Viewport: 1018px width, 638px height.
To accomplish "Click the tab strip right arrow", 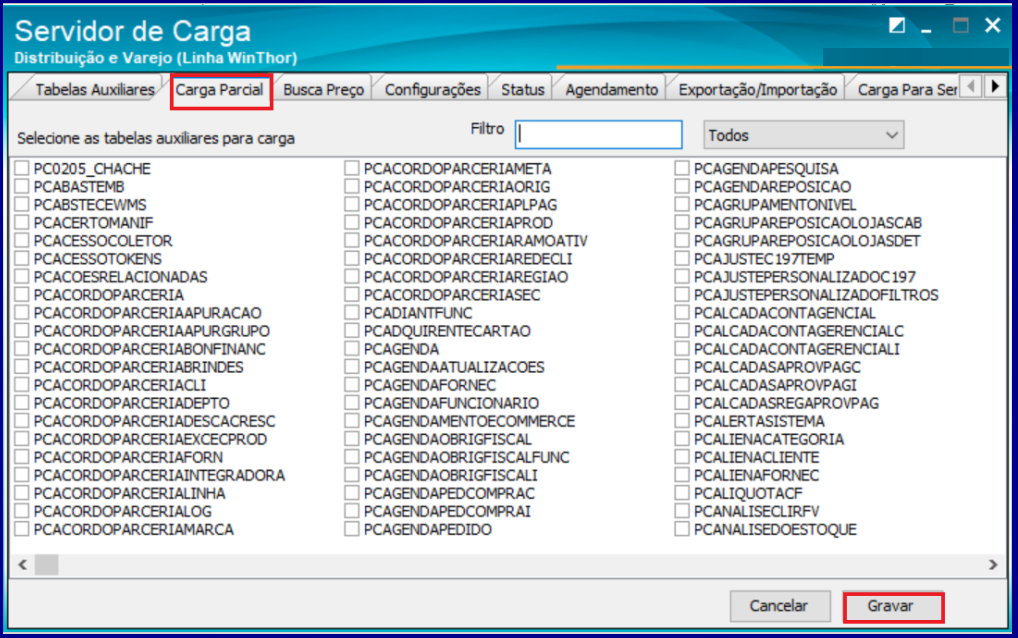I will click(995, 86).
